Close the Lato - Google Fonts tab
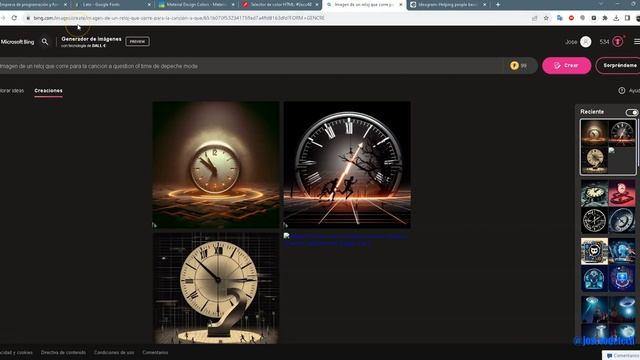The width and height of the screenshot is (640, 360). click(149, 4)
